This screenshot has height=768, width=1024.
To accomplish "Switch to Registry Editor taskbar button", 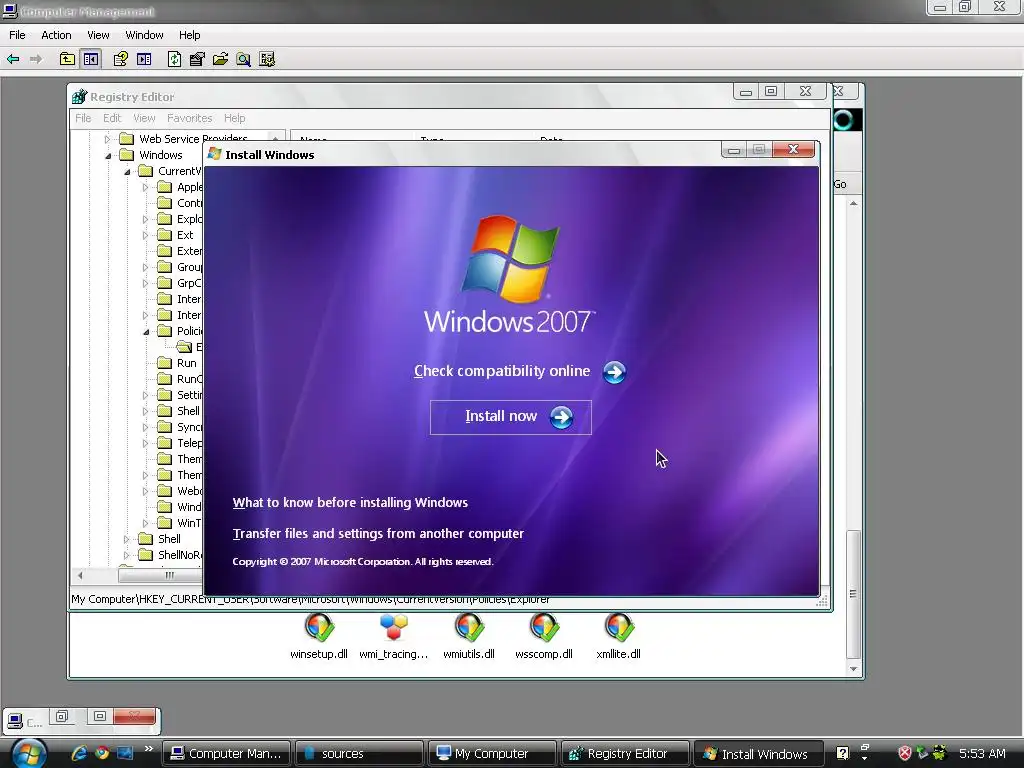I will [x=626, y=754].
